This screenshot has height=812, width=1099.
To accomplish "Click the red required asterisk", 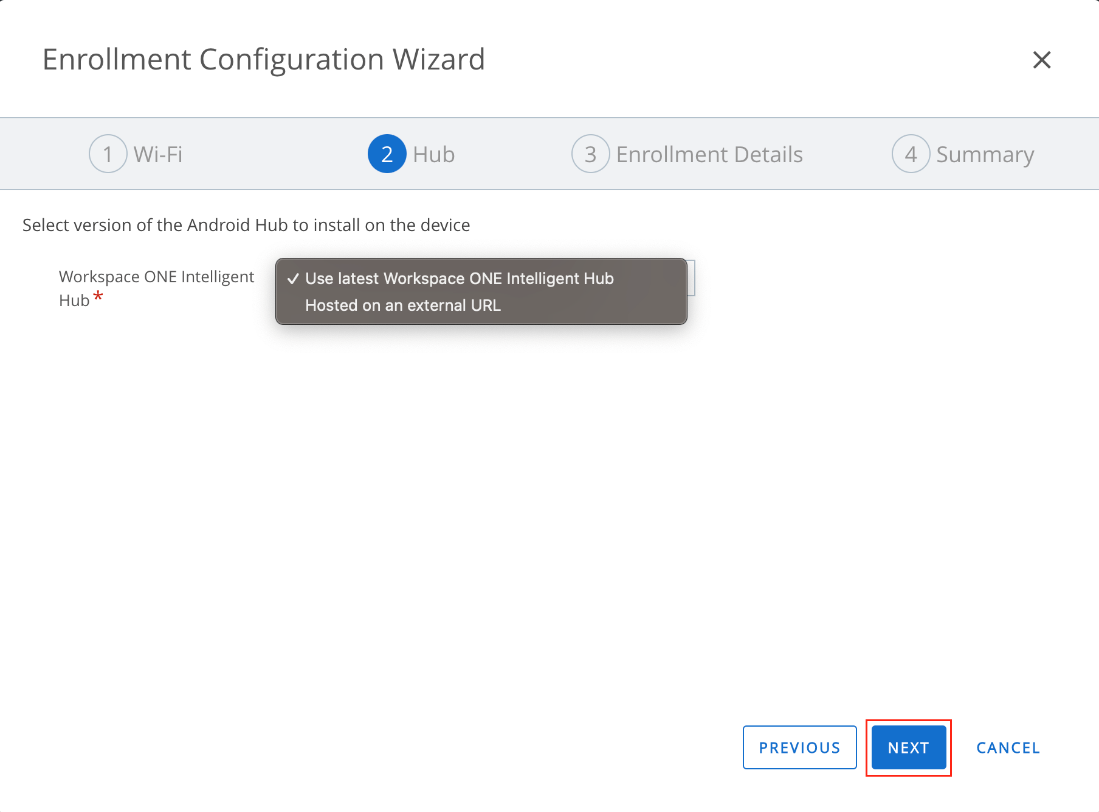I will (x=98, y=298).
